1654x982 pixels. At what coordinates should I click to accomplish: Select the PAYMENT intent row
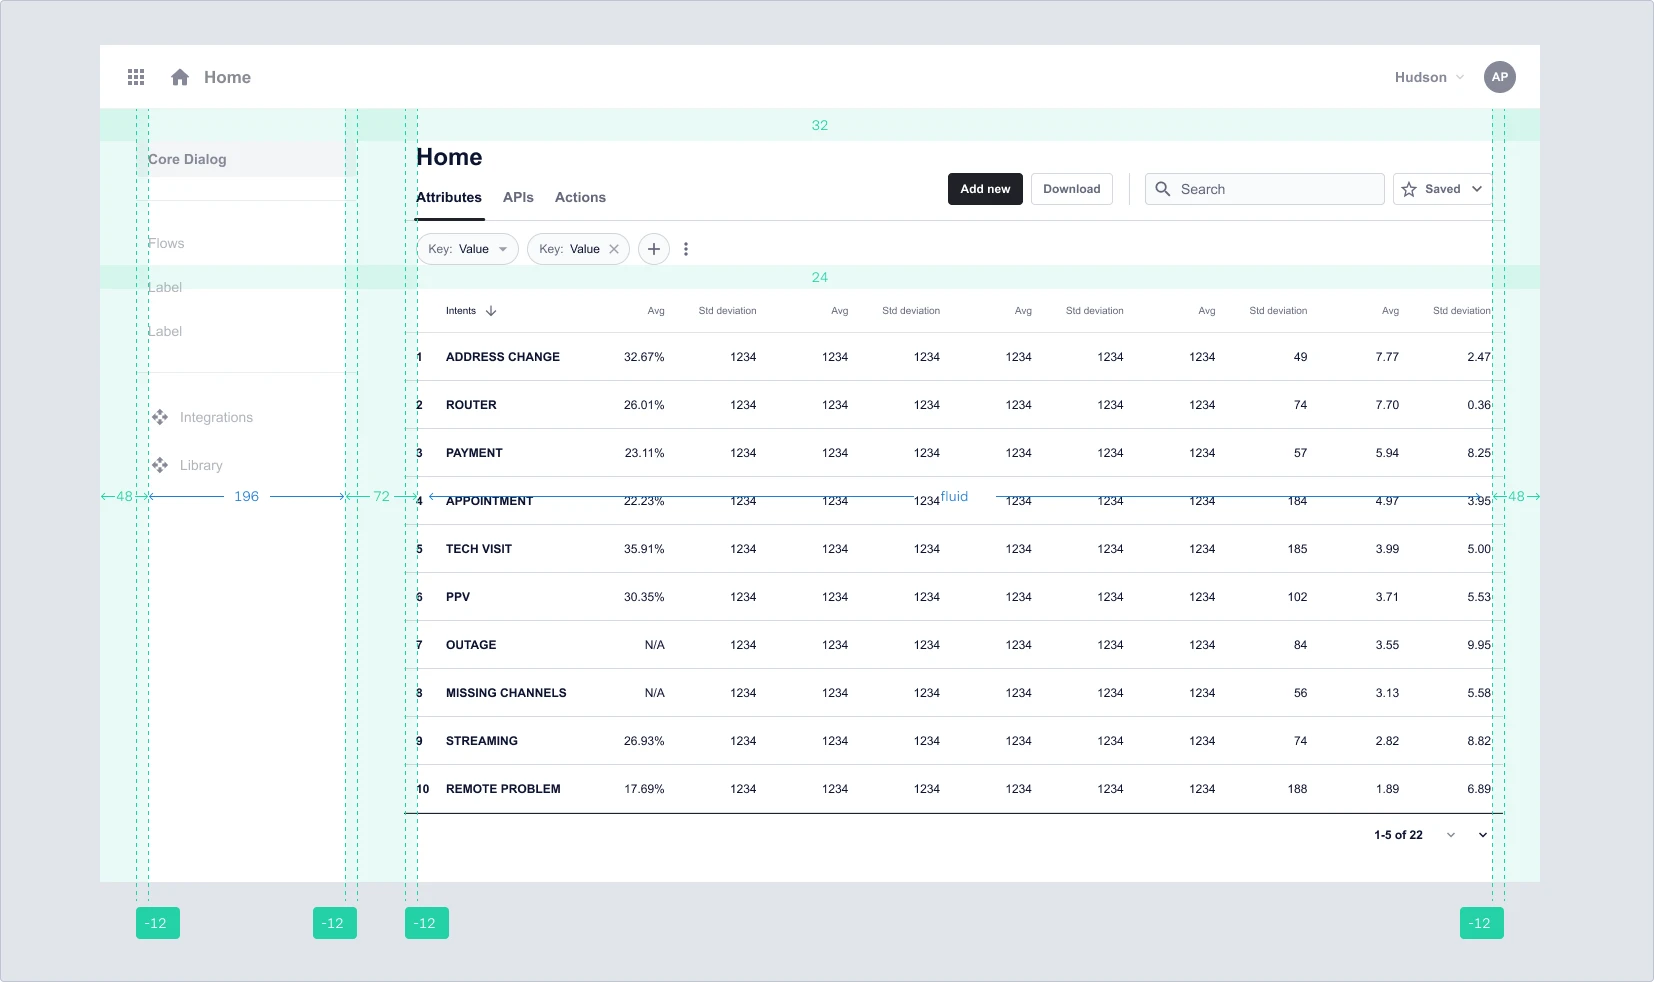(x=954, y=453)
